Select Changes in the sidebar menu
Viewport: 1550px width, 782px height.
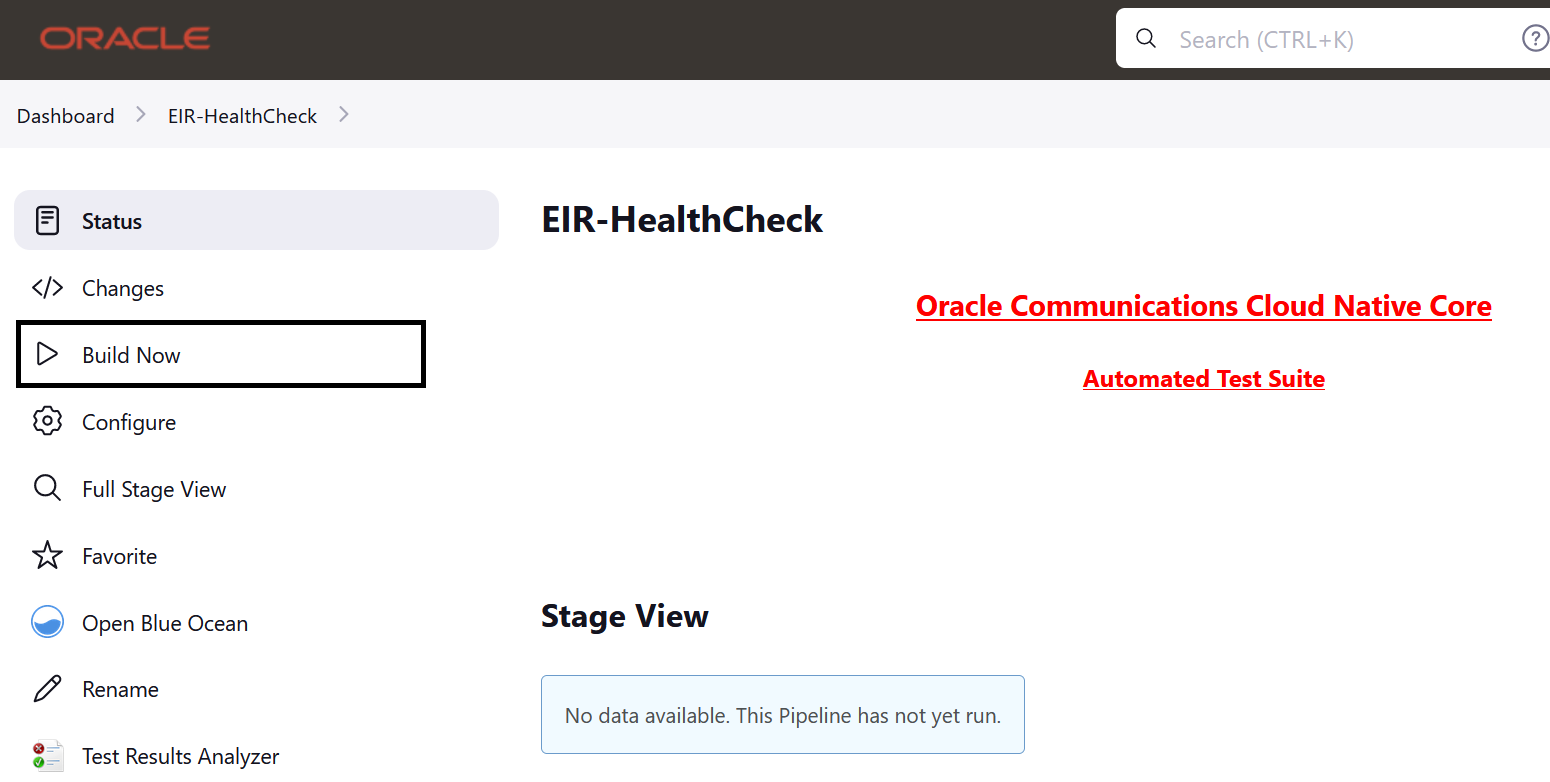pos(122,288)
